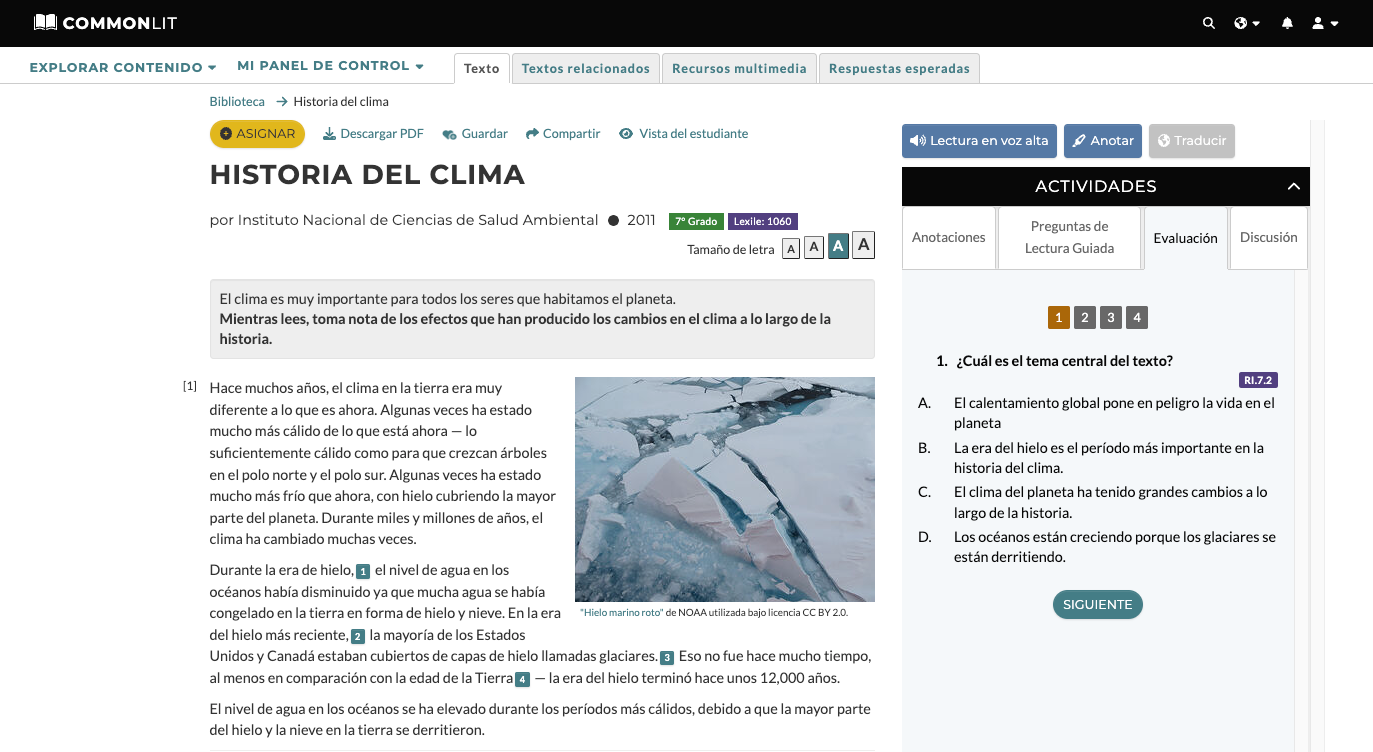Click the 7º Grado badge
Screen dimensions: 1373x752
click(x=696, y=221)
